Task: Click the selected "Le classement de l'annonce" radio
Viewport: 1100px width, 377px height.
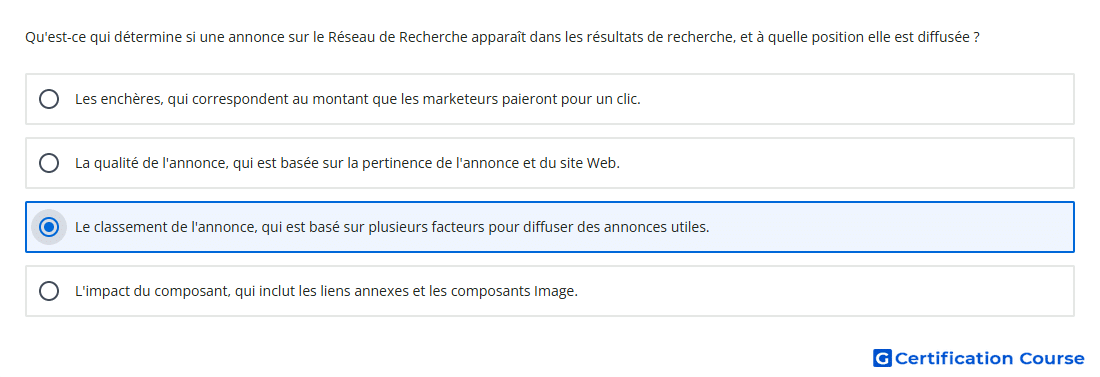Action: (49, 227)
